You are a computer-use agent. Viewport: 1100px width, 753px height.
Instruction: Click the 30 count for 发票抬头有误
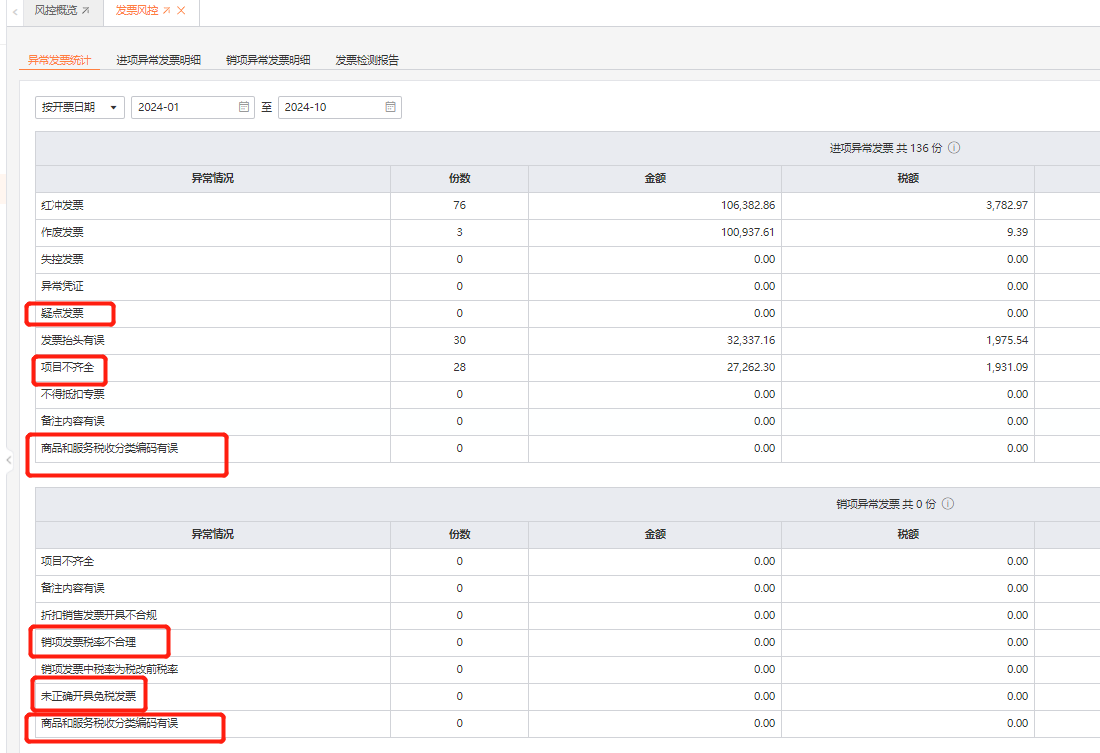[460, 340]
